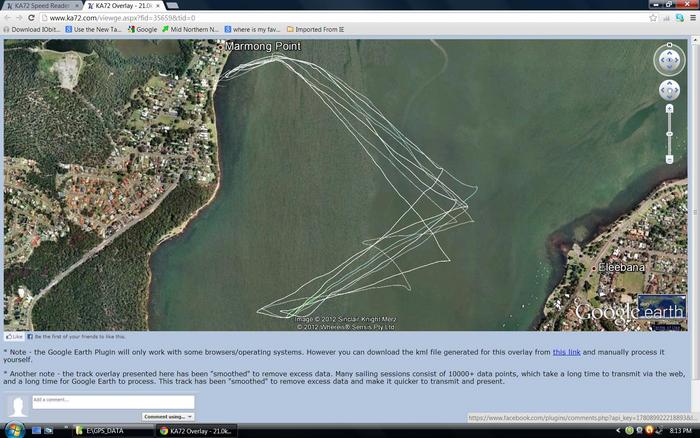
Task: Open the E:\GPS_DATA taskbar window
Action: 110,430
